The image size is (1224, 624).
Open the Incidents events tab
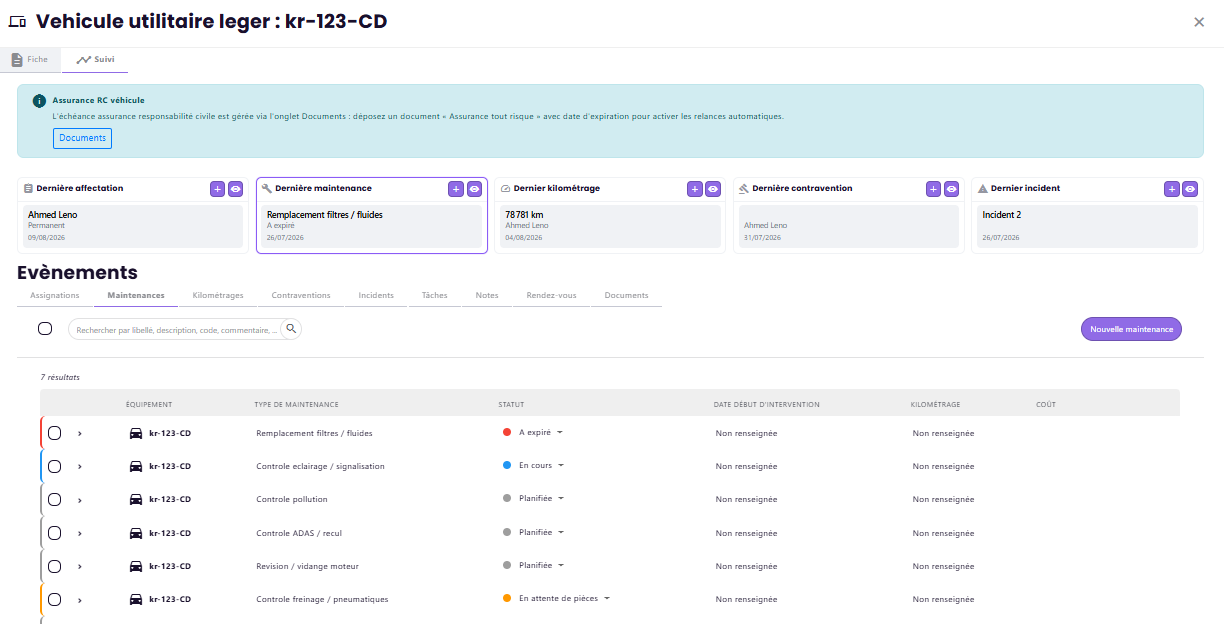376,296
